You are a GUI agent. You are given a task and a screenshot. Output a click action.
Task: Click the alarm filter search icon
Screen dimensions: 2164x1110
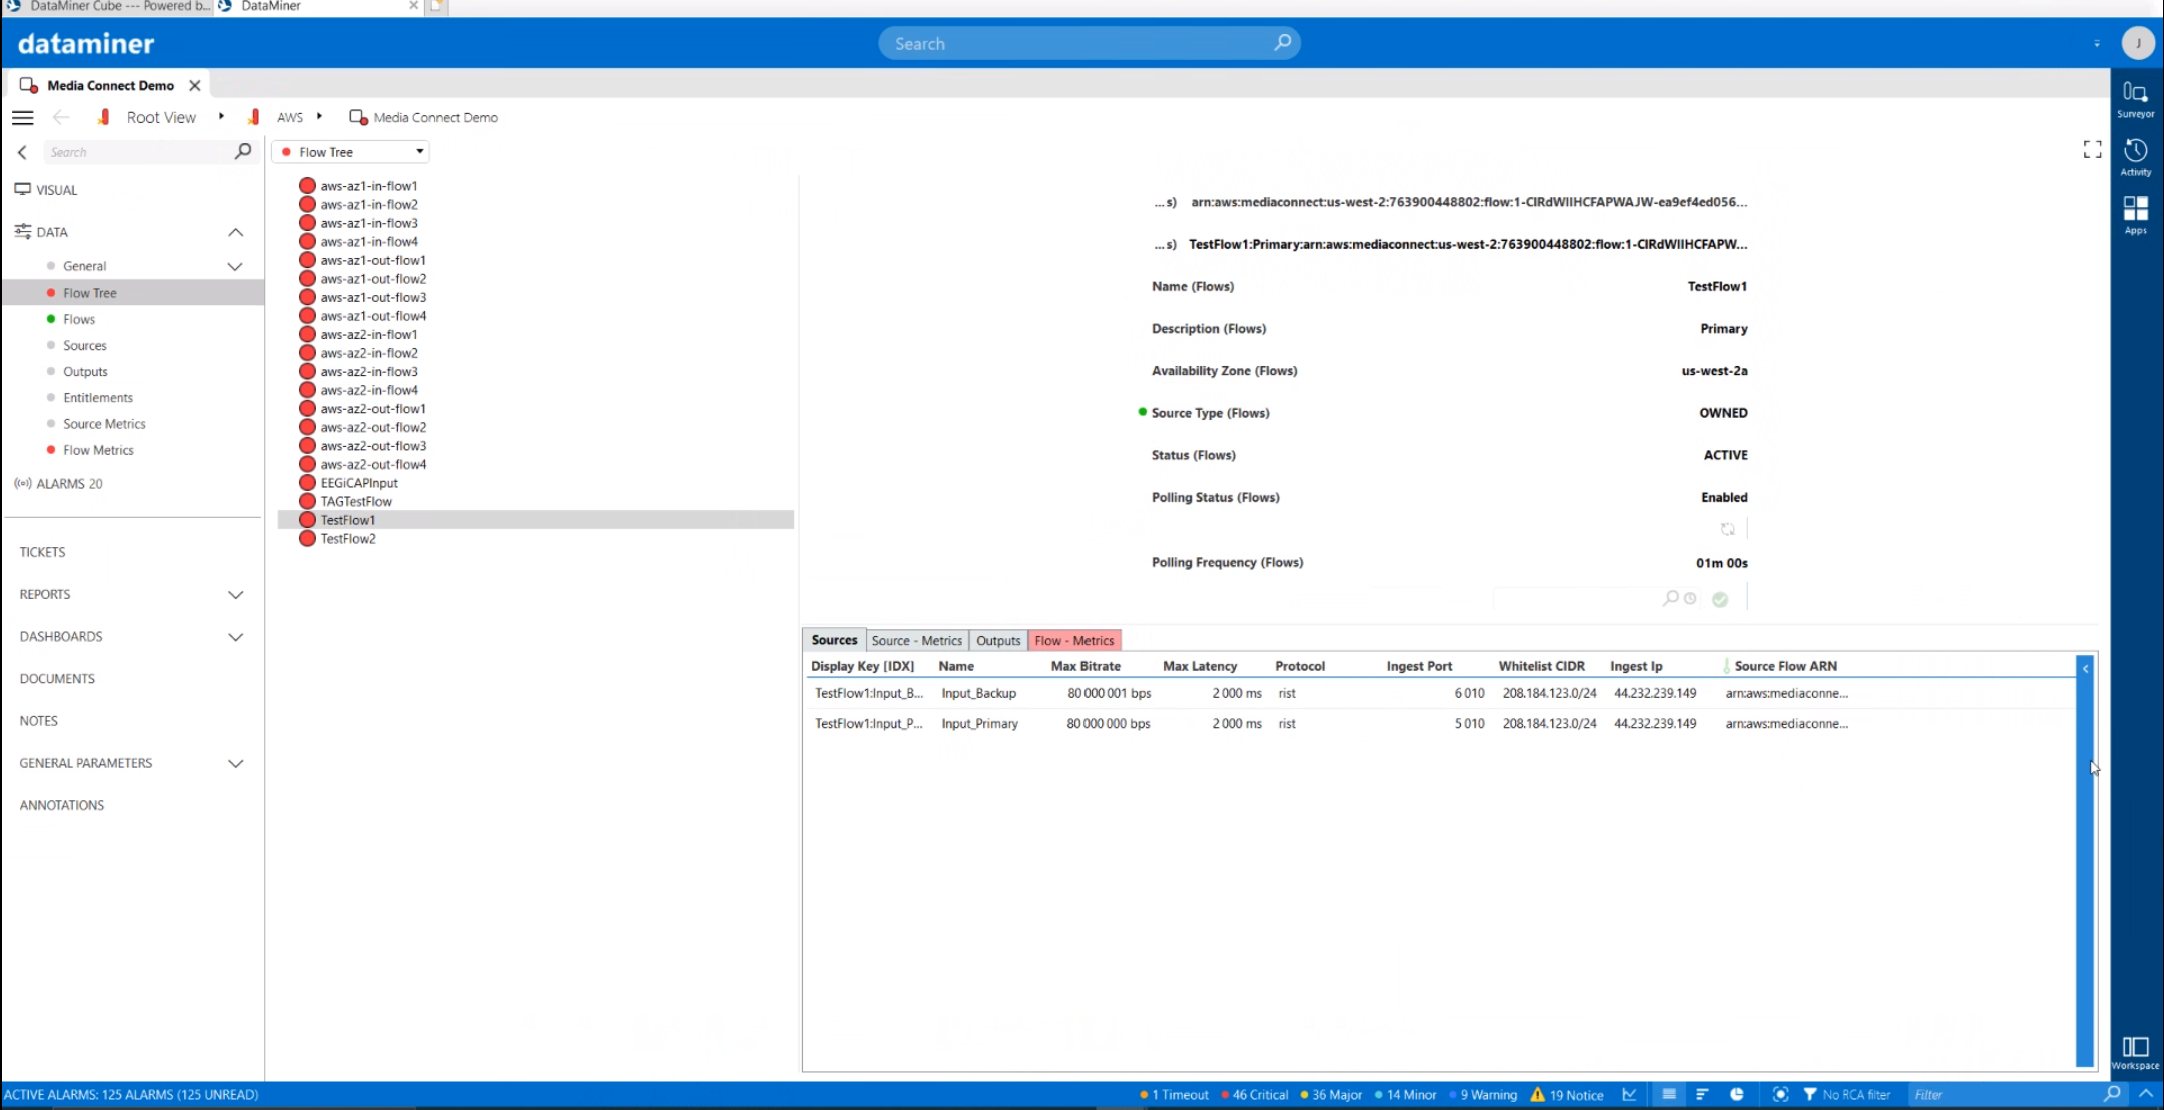2112,1094
